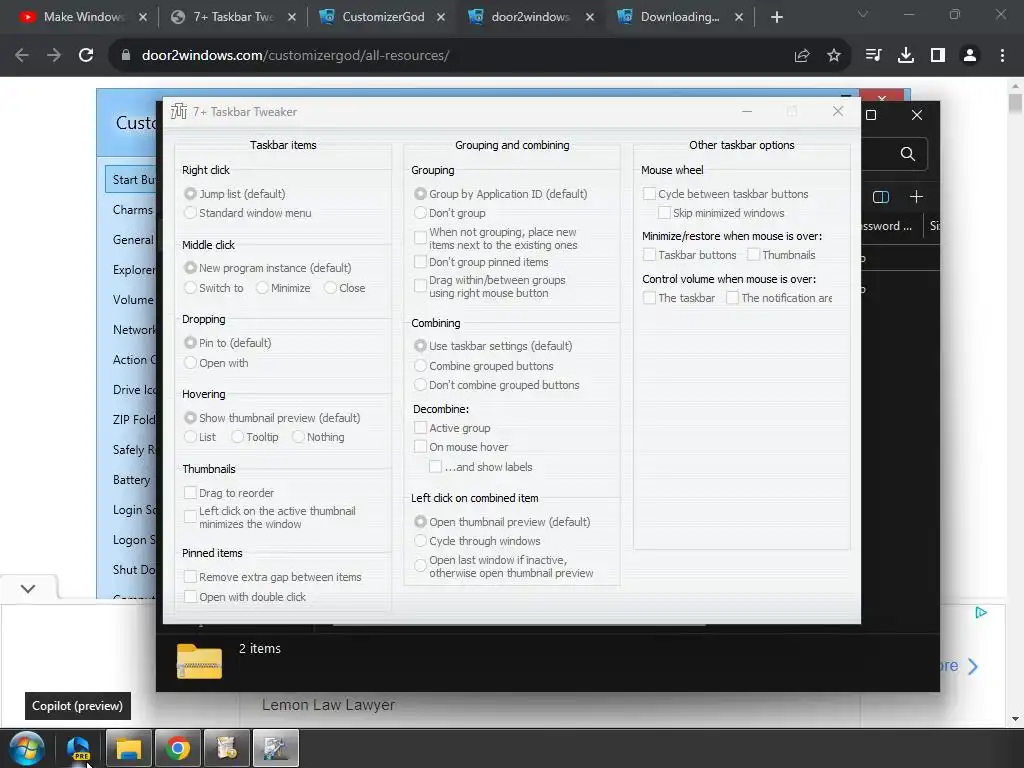Click the split-view icon in the dark window
The image size is (1024, 768).
coord(880,197)
